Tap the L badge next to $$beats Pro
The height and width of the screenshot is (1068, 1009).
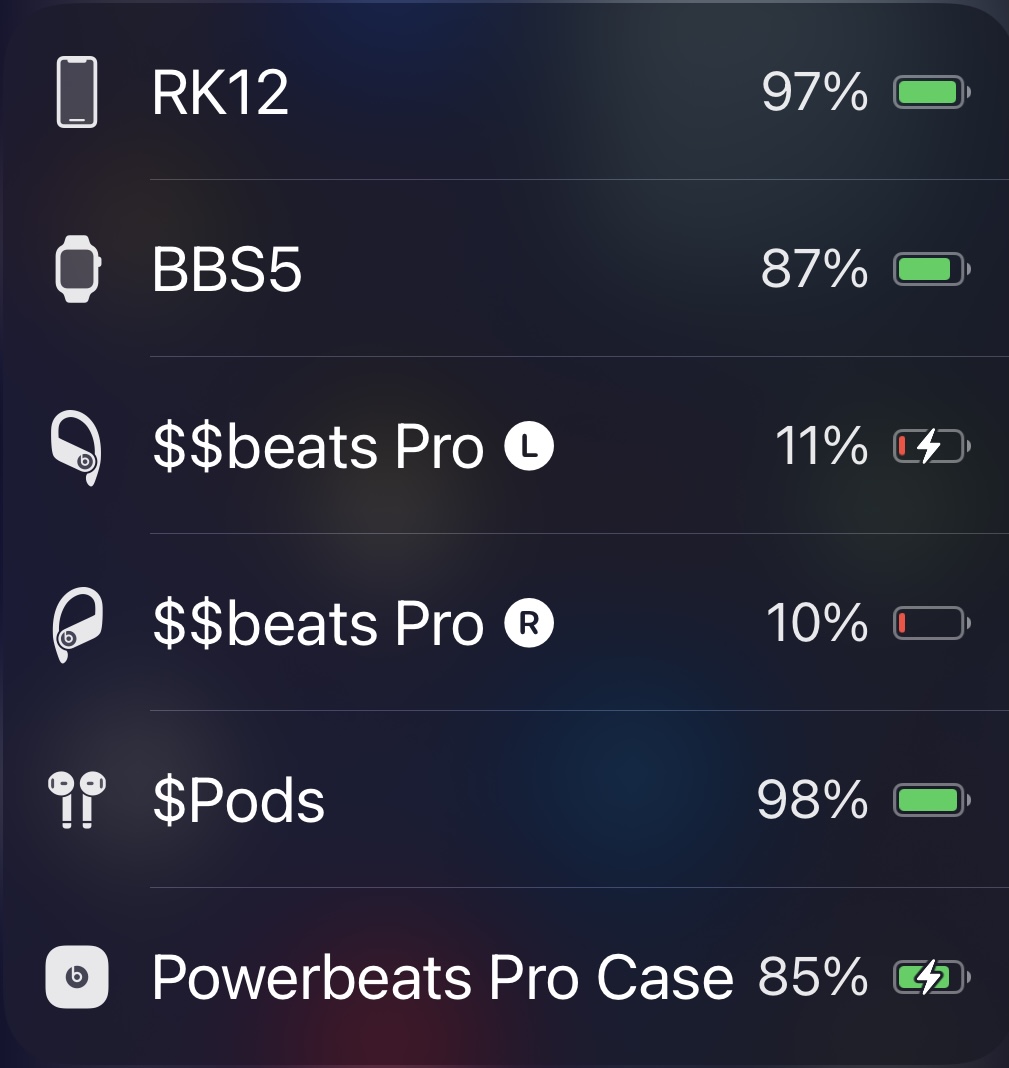[x=529, y=446]
